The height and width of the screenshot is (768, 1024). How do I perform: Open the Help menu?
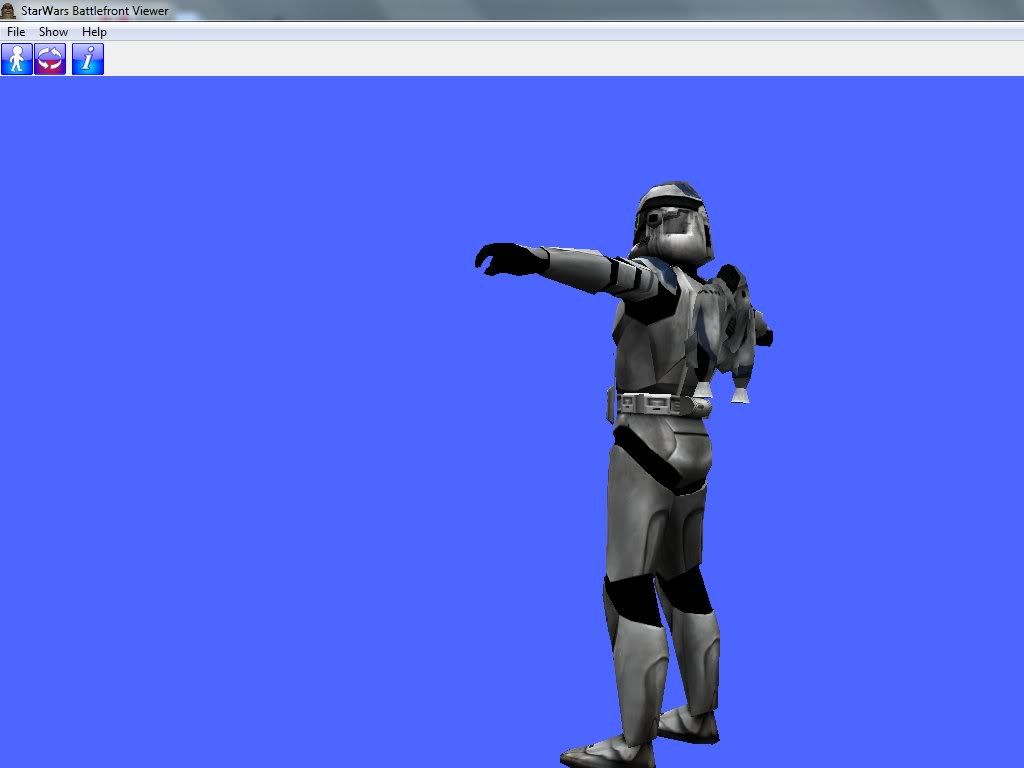point(94,32)
